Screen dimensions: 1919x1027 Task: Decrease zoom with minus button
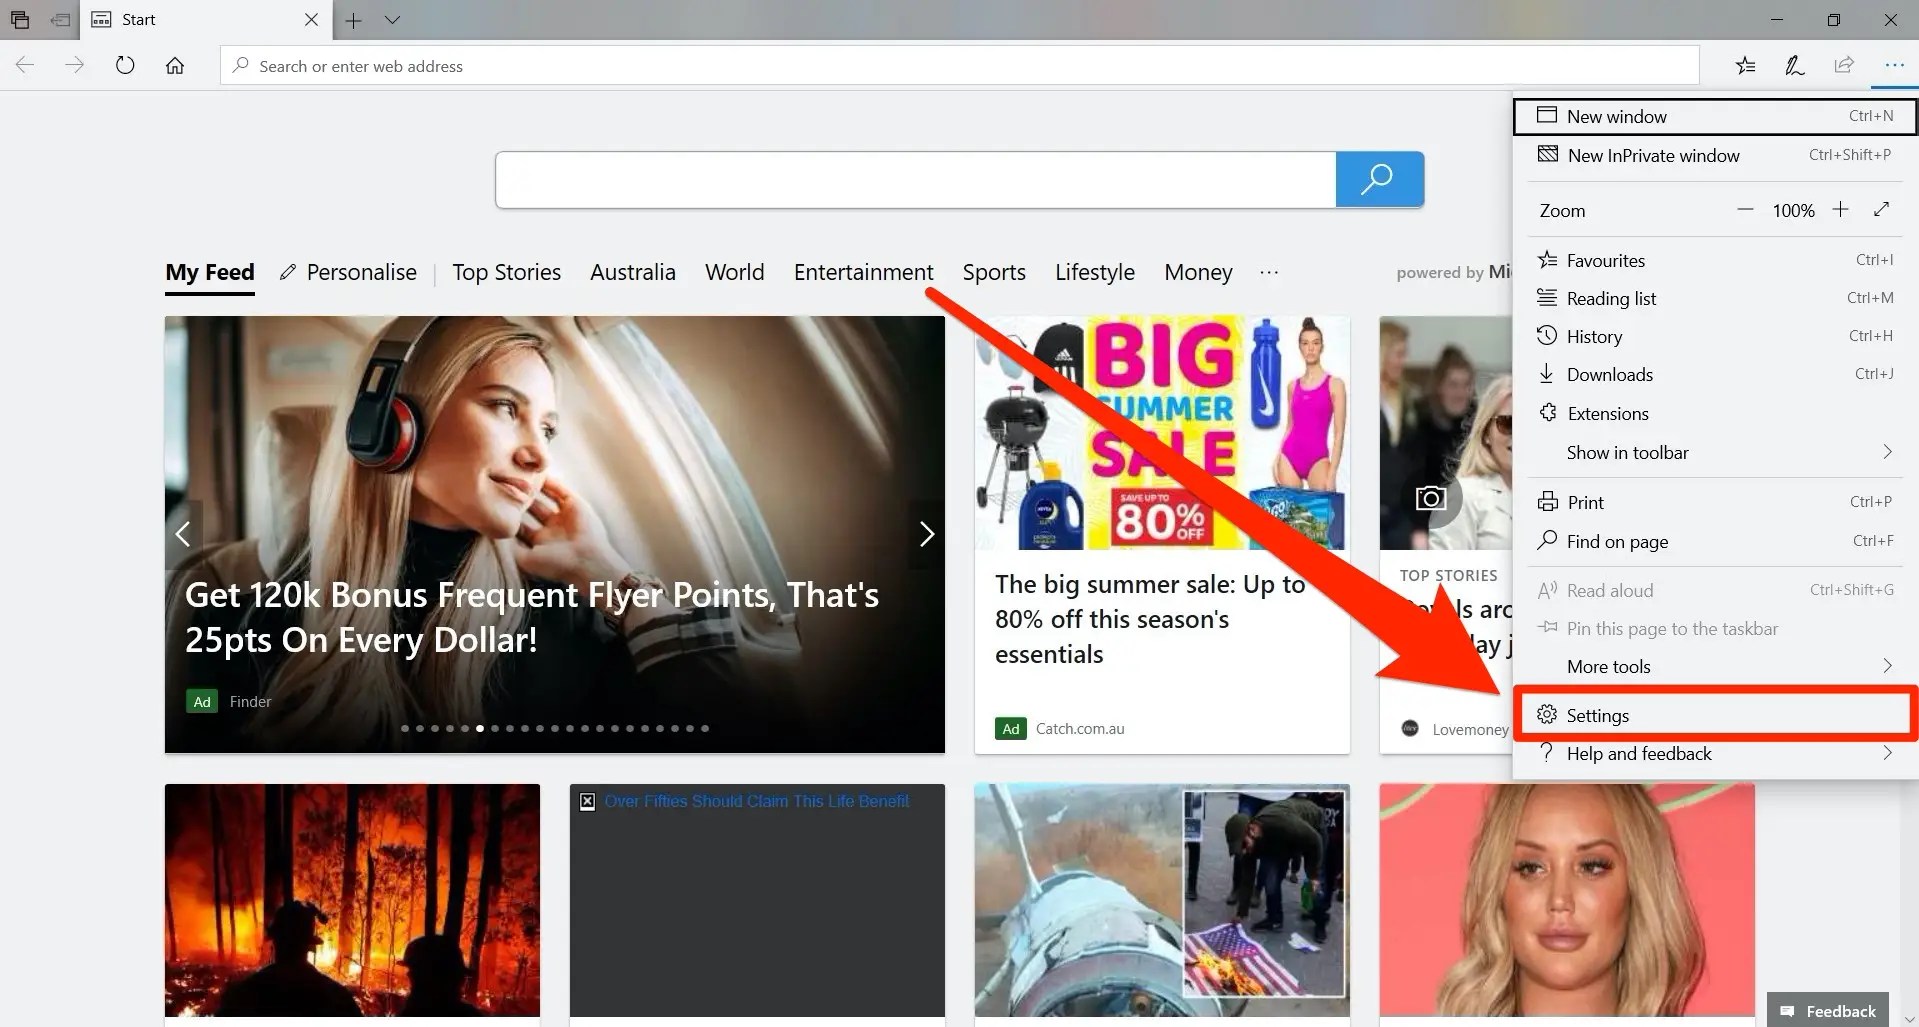pos(1745,210)
